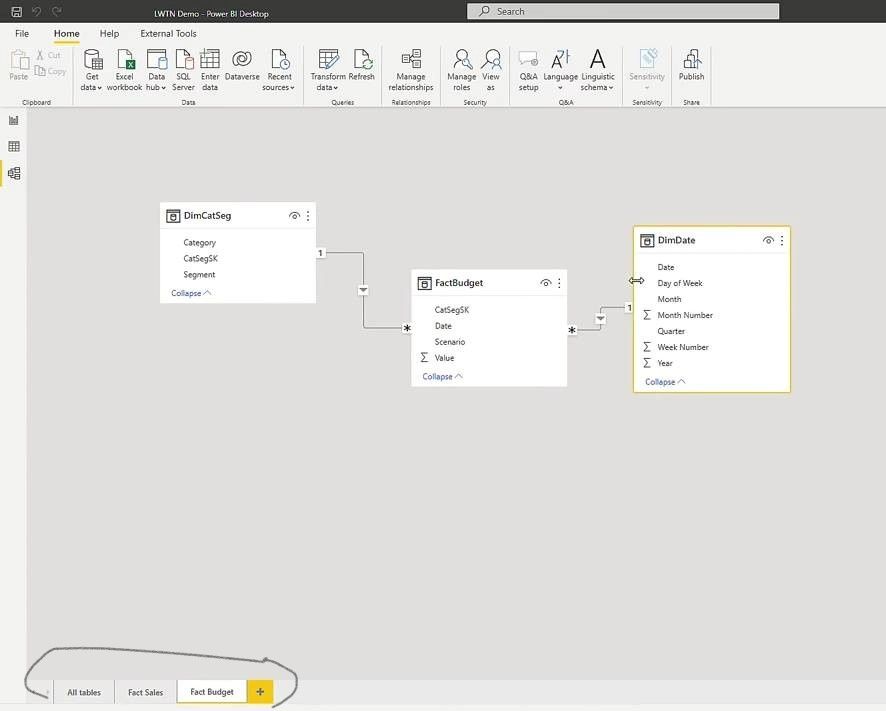Viewport: 886px width, 711px height.
Task: Click filter direction arrow on DimDate relationship
Action: [600, 319]
